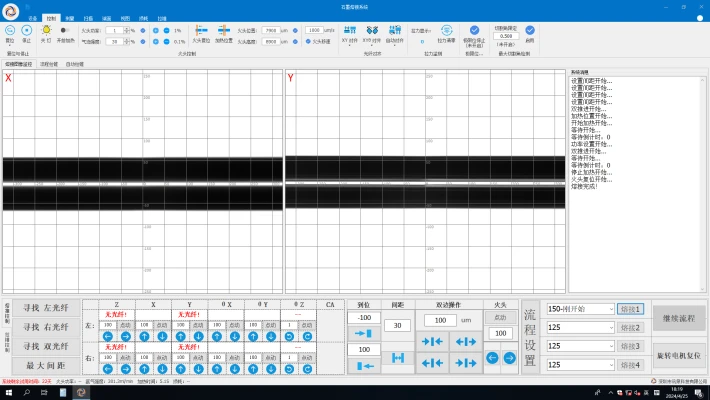Toggle the 刷新 check option
The height and width of the screenshot is (400, 710).
(x=530, y=31)
